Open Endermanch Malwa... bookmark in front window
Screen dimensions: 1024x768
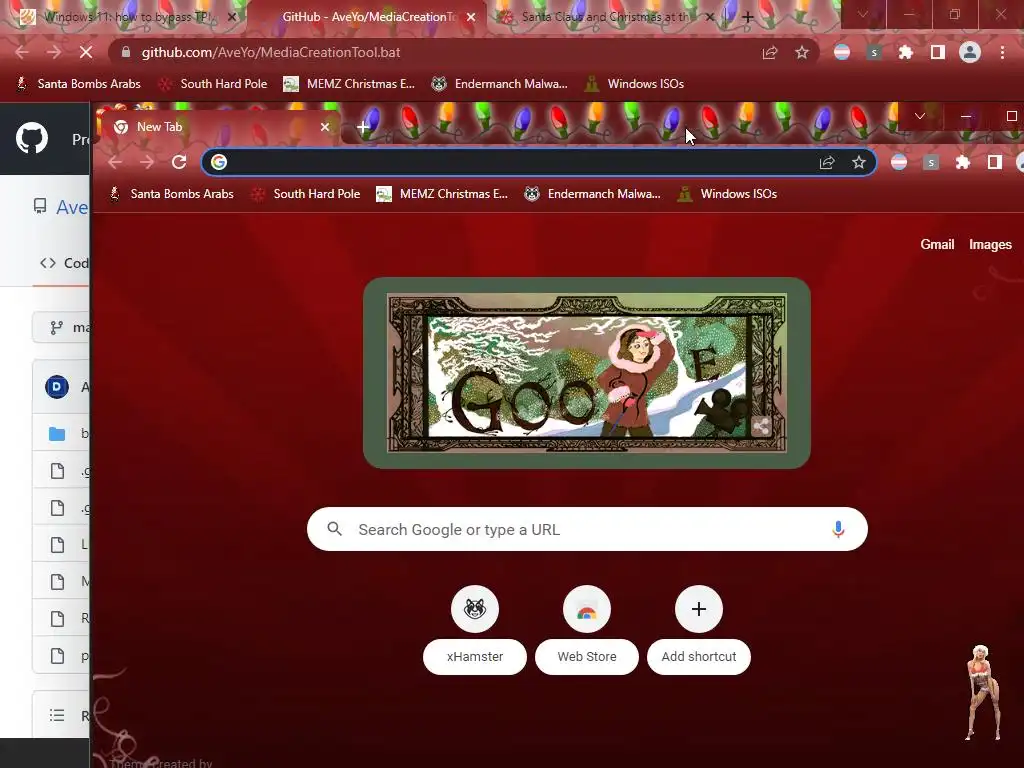click(593, 194)
